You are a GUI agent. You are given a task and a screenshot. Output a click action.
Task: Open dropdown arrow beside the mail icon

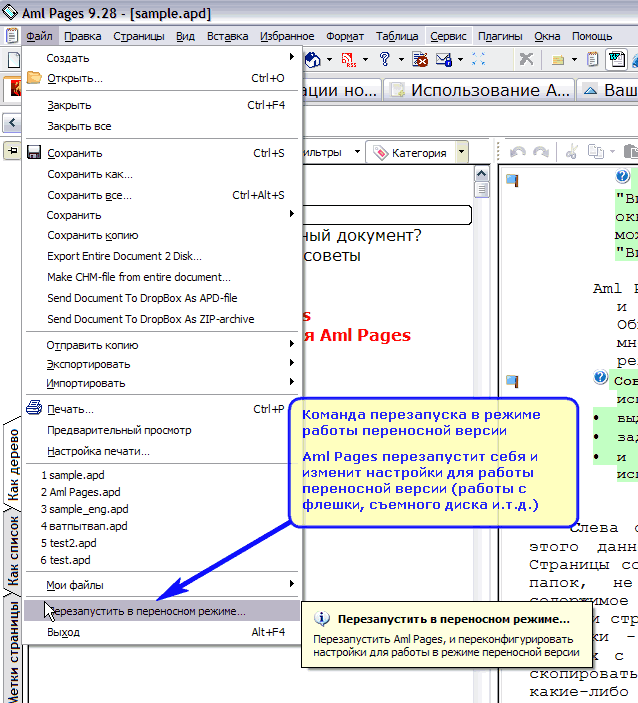point(460,59)
